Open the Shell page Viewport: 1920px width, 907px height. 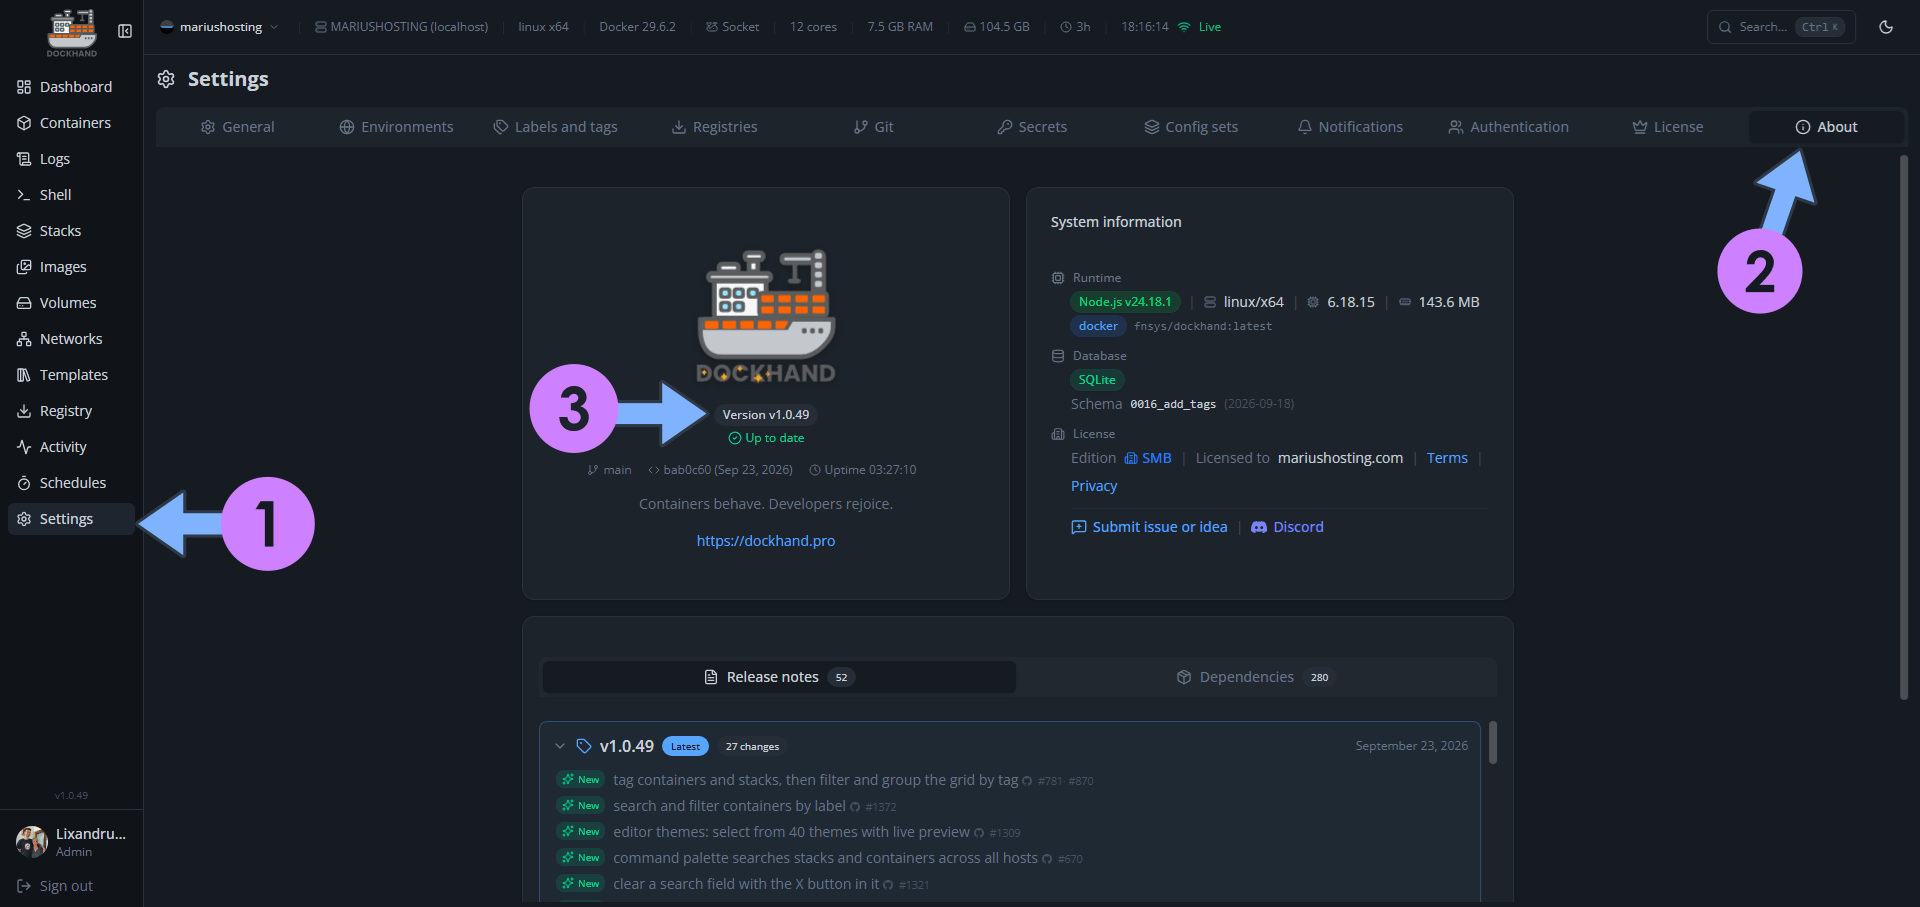(x=71, y=195)
